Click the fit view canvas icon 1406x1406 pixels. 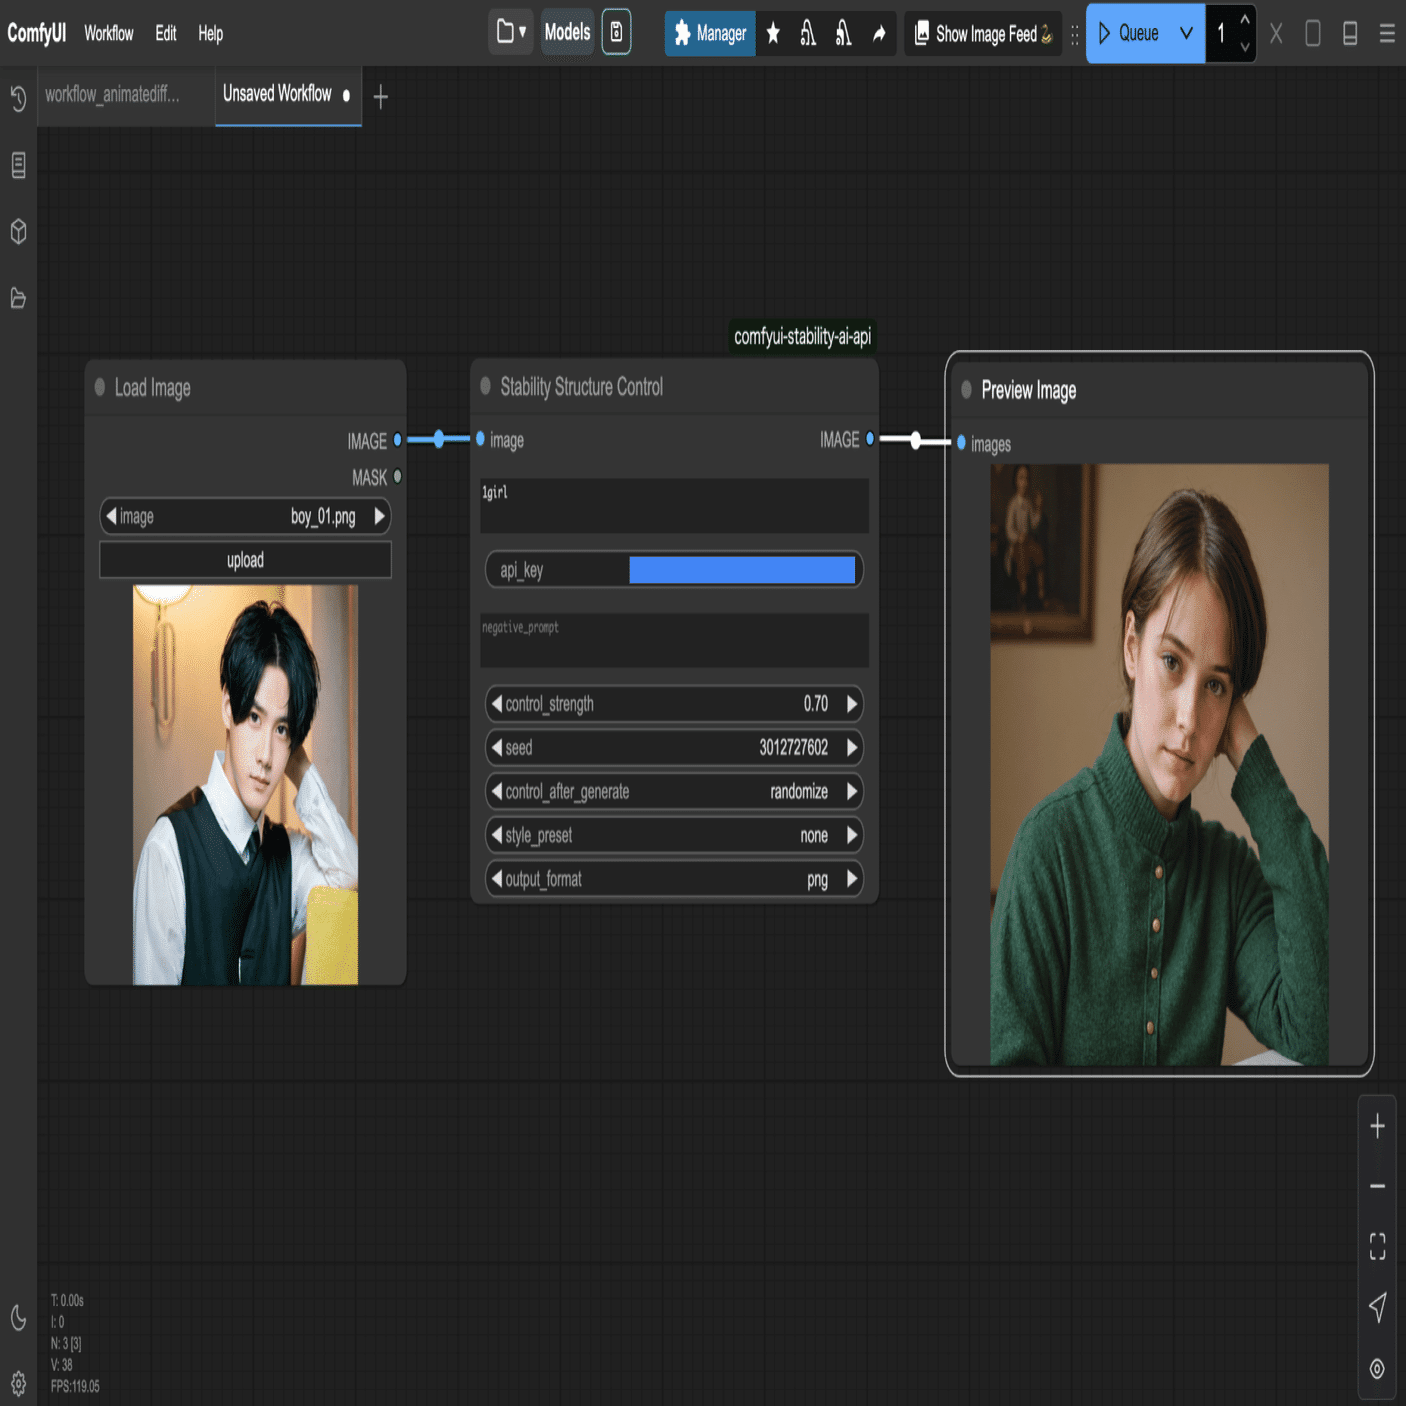click(1377, 1246)
